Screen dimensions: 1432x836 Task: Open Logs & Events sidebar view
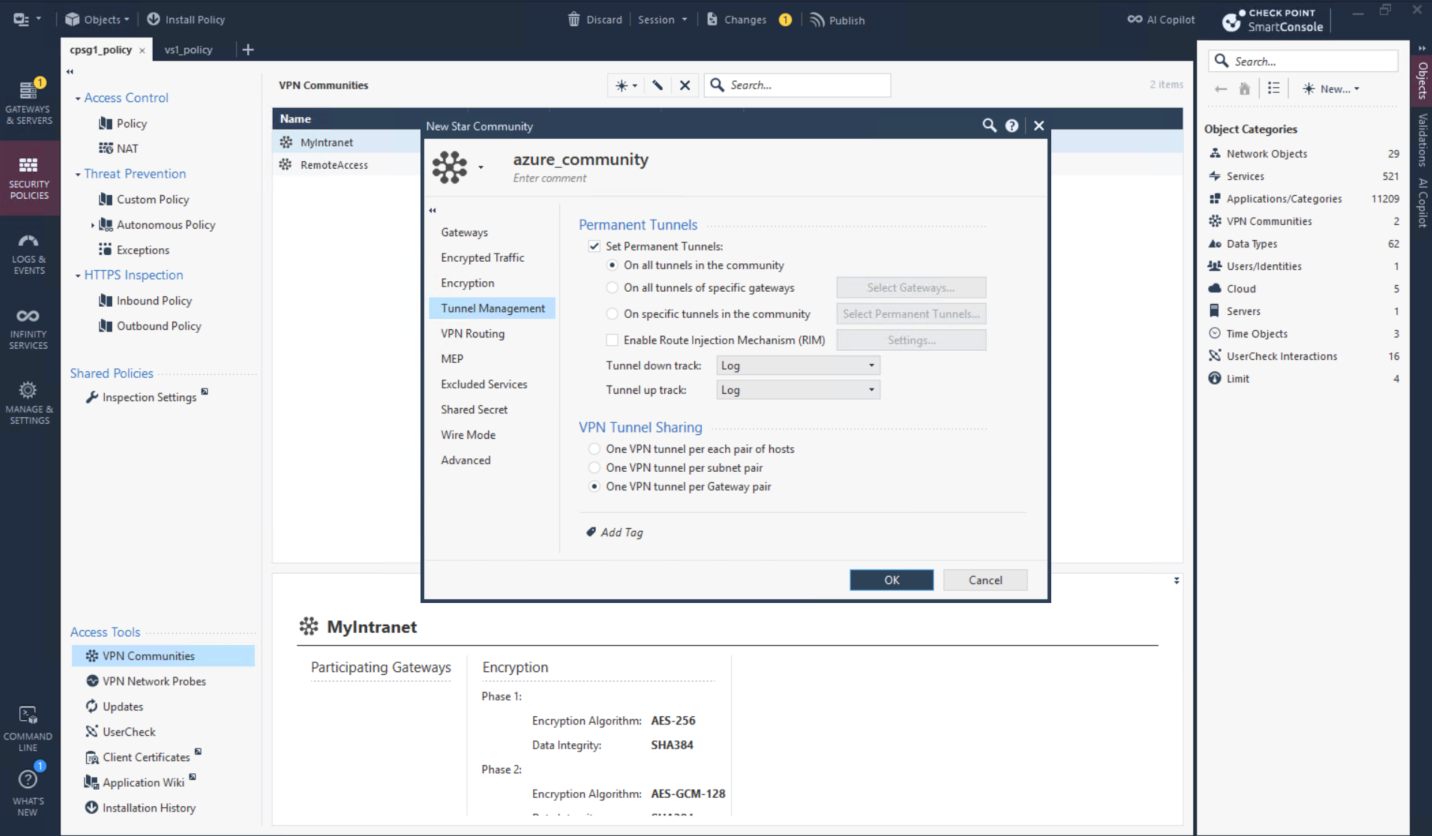coord(28,254)
